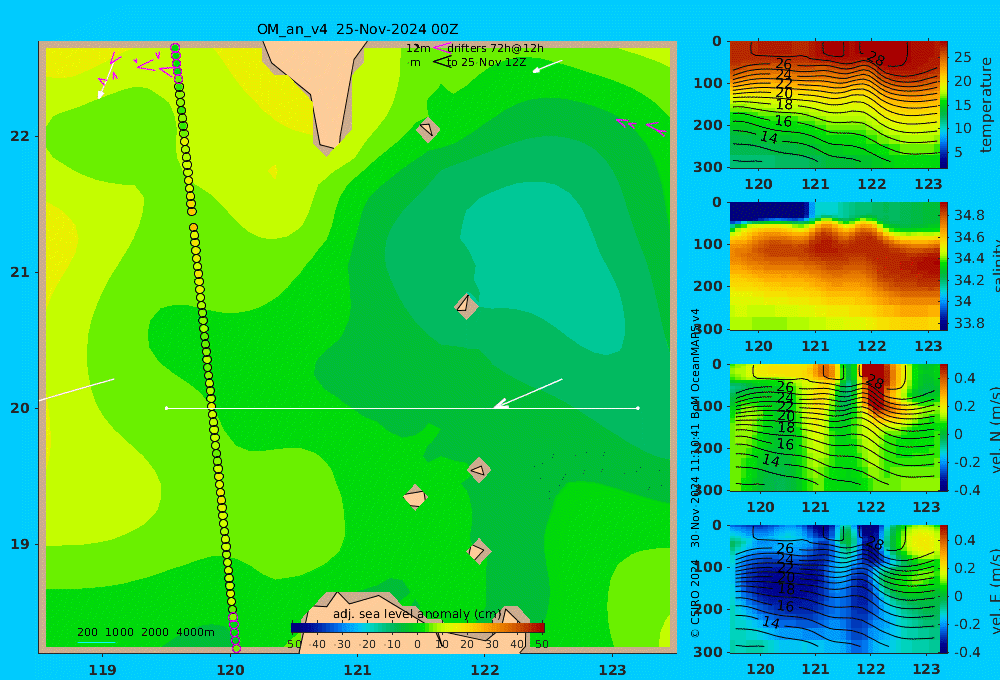Click the main map latitude axis label 21
The height and width of the screenshot is (680, 1000).
[20, 272]
